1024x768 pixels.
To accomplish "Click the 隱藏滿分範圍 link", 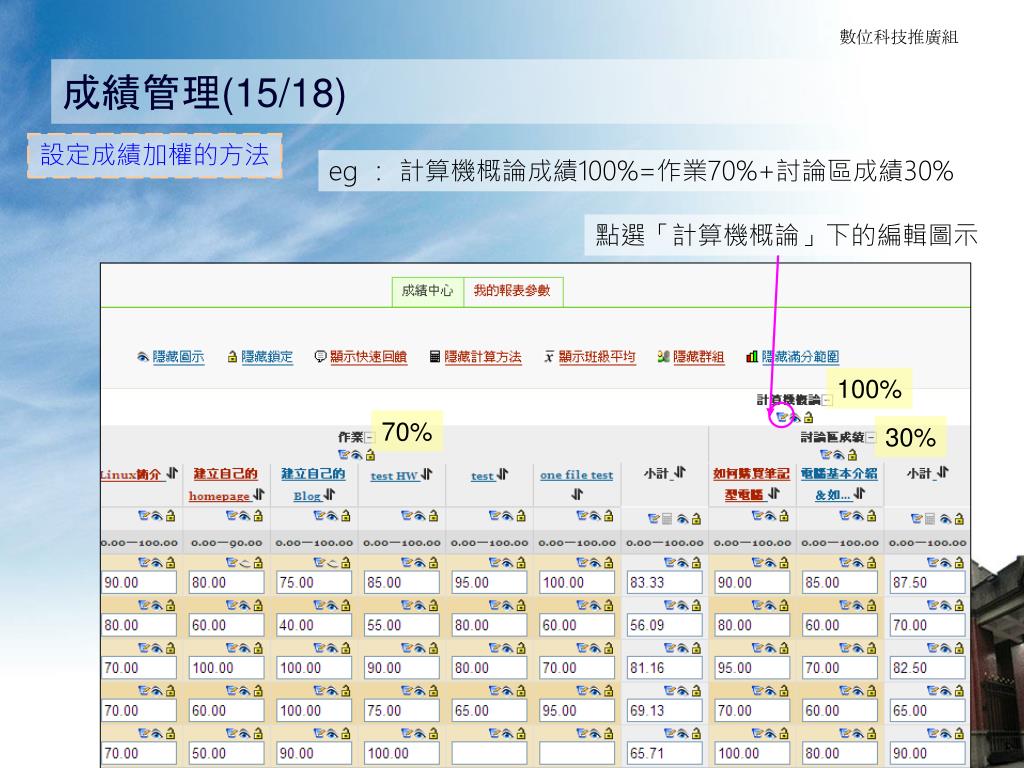I will (801, 357).
